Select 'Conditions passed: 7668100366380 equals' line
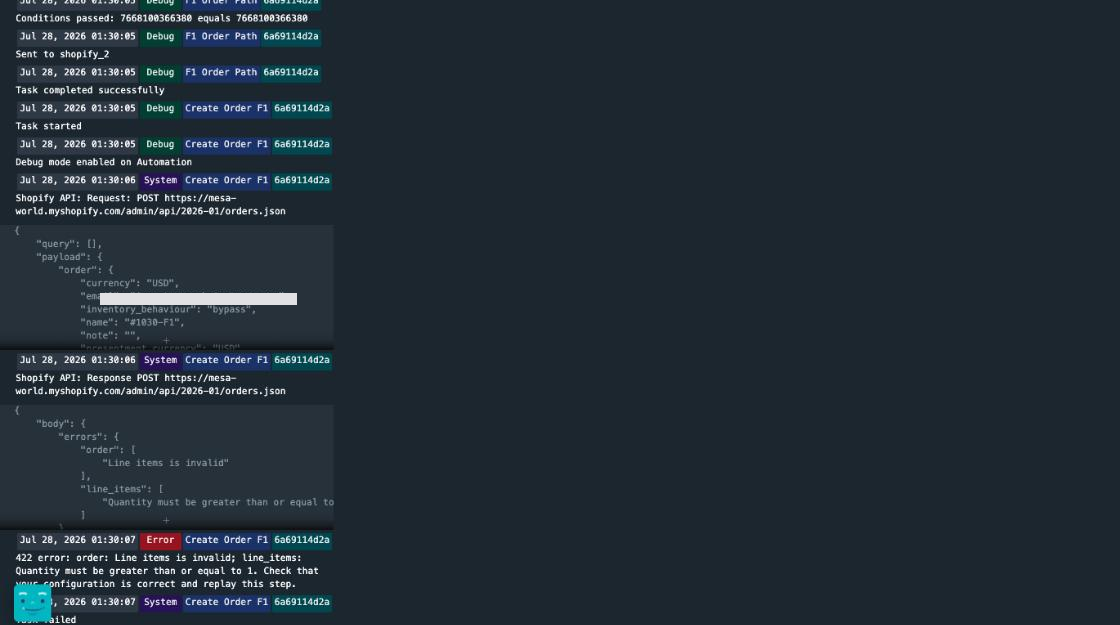 pyautogui.click(x=161, y=19)
